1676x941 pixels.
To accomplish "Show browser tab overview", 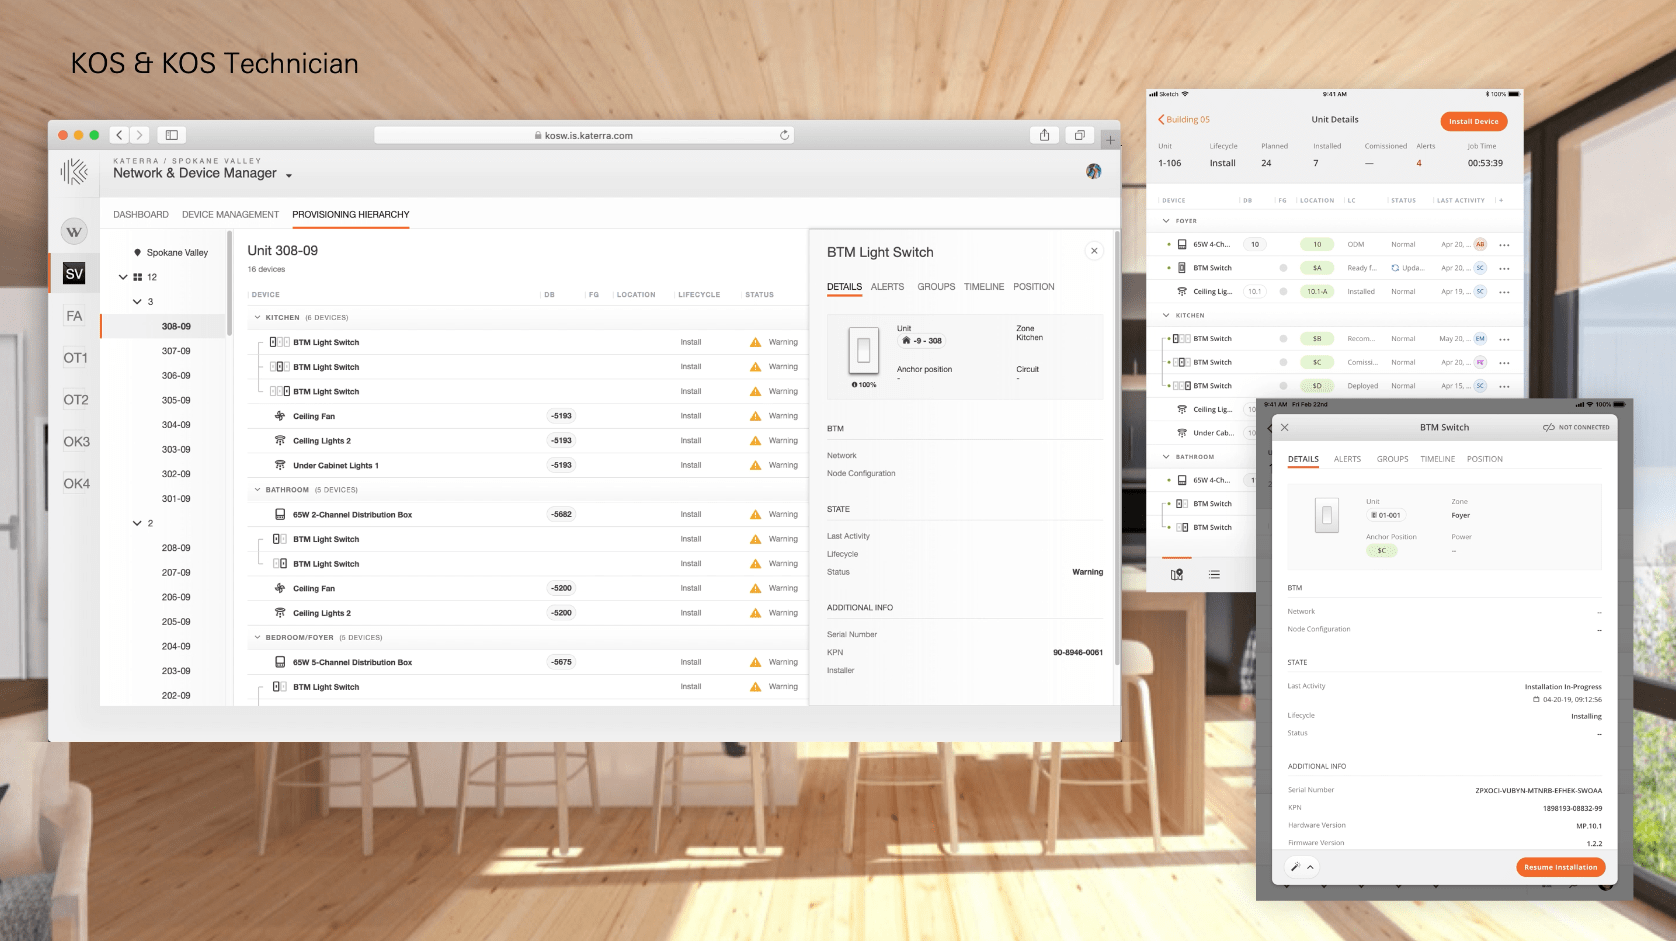I will pos(1079,135).
